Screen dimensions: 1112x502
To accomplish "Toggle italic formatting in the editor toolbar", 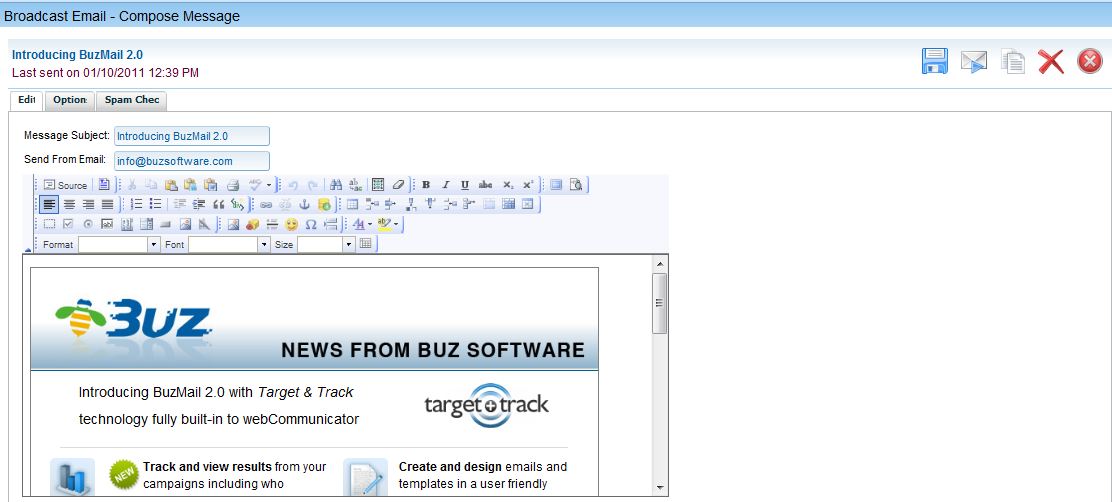I will point(446,185).
